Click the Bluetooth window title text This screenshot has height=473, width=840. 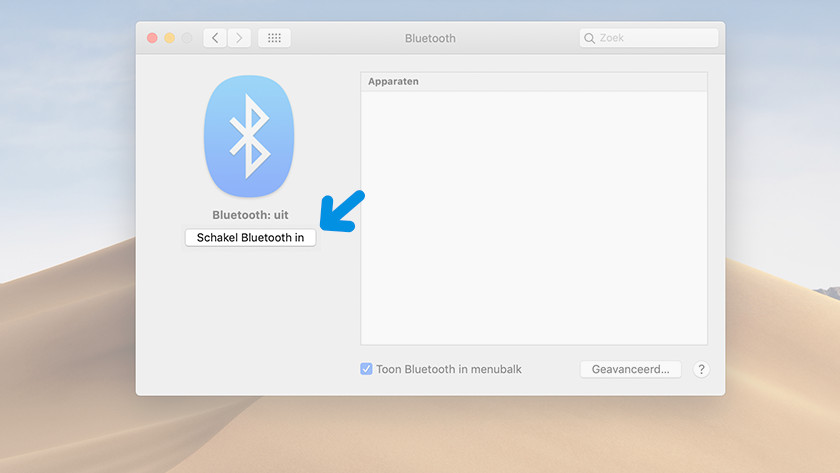[430, 38]
